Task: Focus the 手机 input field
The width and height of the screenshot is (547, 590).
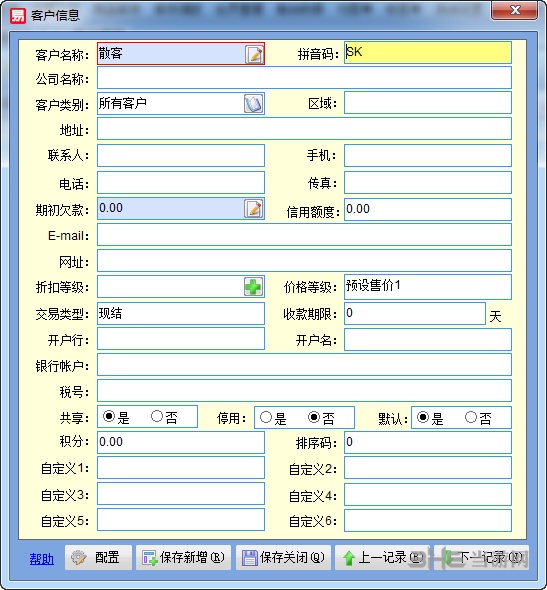Action: click(428, 155)
